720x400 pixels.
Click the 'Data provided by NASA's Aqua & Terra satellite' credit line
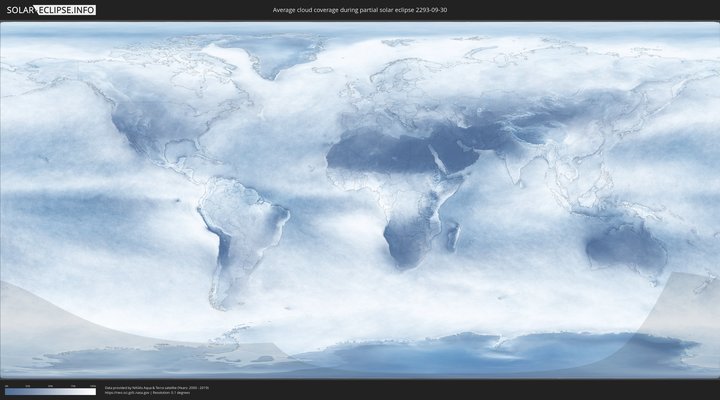(157, 388)
